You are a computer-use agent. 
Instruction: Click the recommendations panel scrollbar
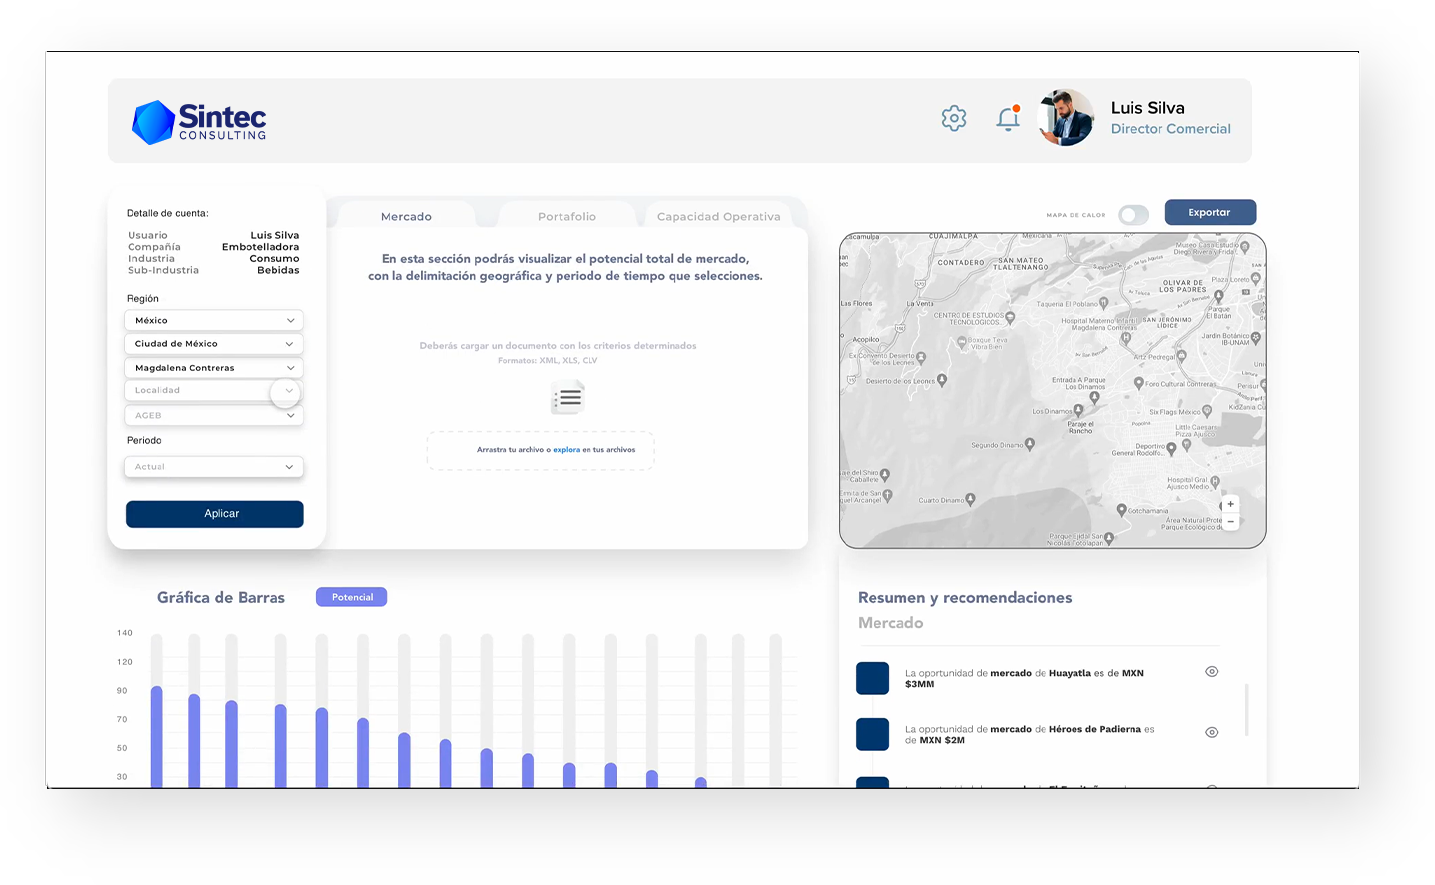pos(1246,710)
